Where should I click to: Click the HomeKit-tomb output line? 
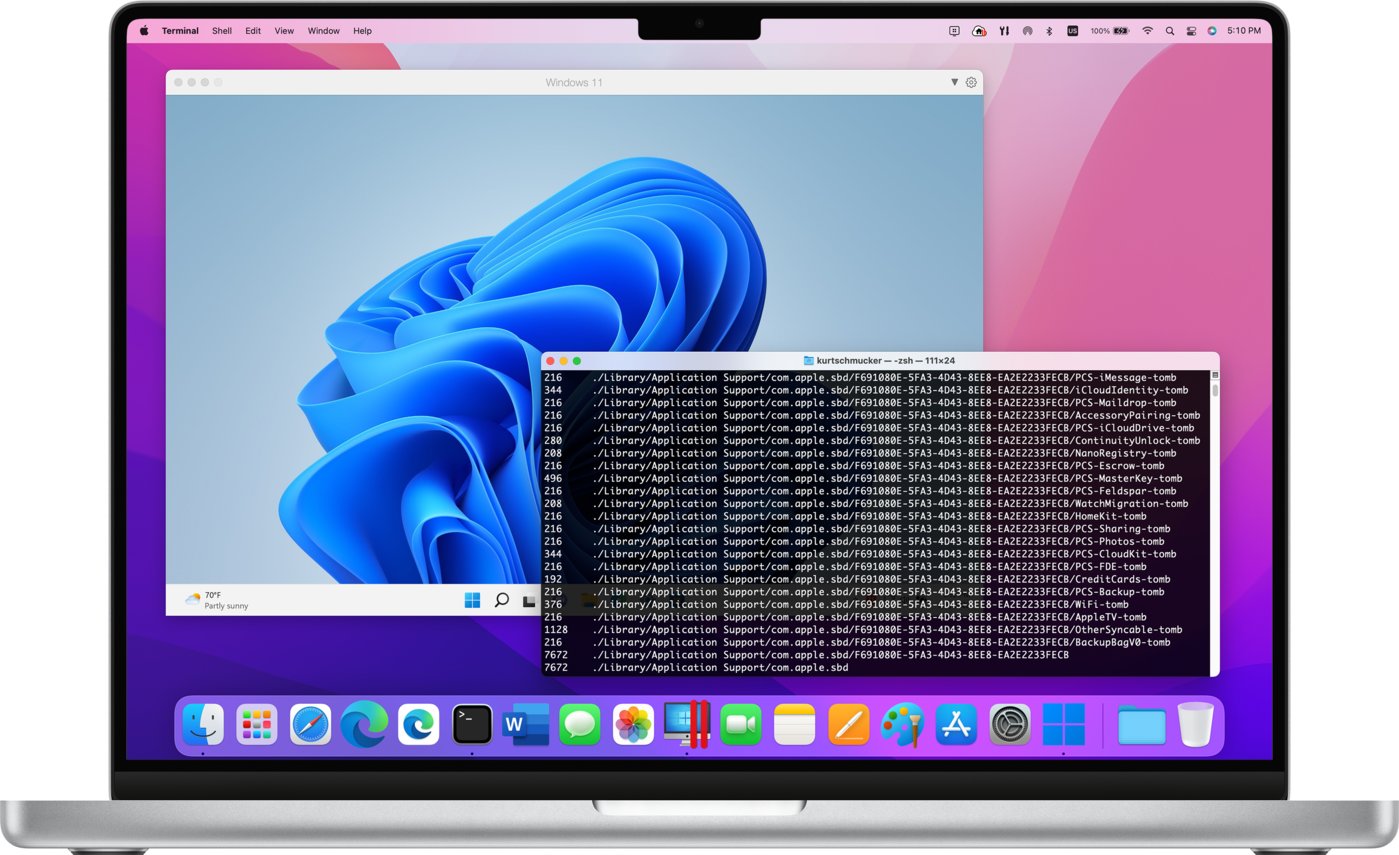845,516
